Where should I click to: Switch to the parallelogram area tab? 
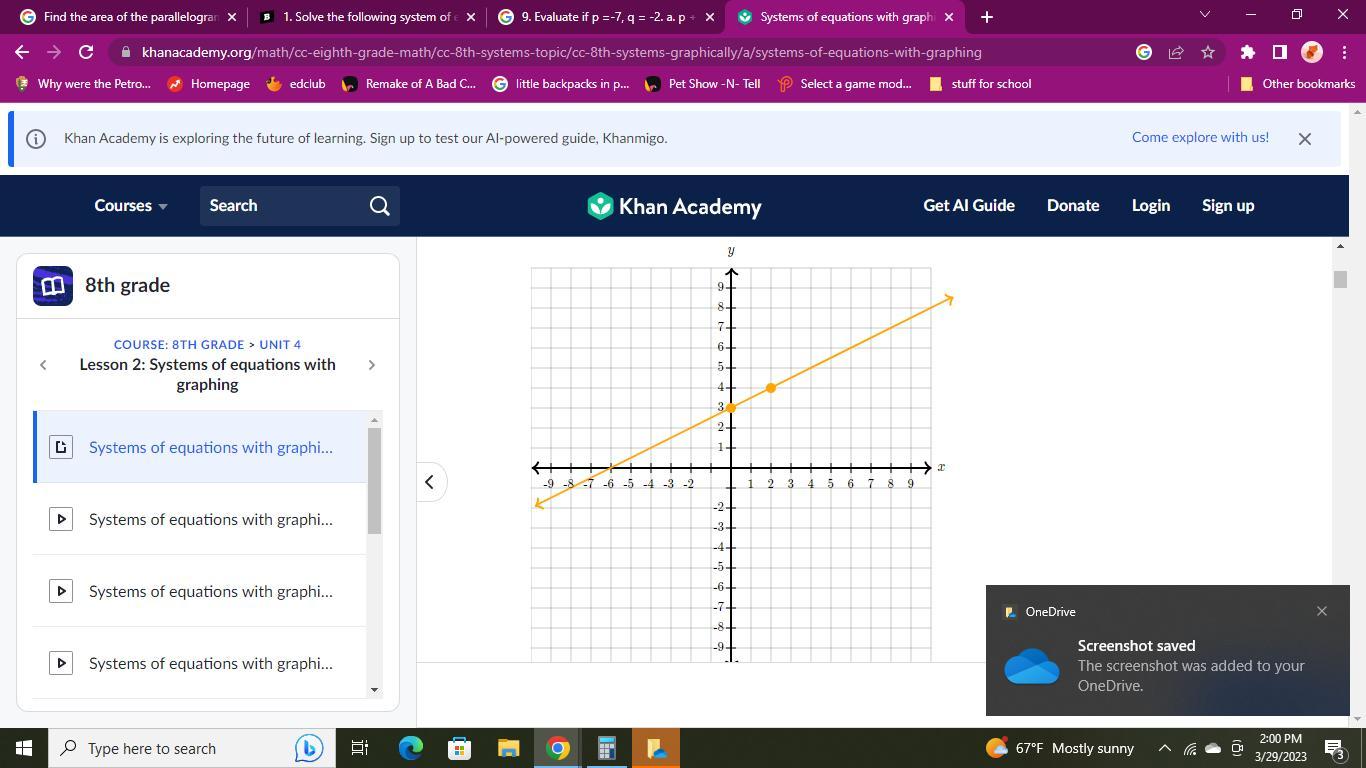[120, 17]
